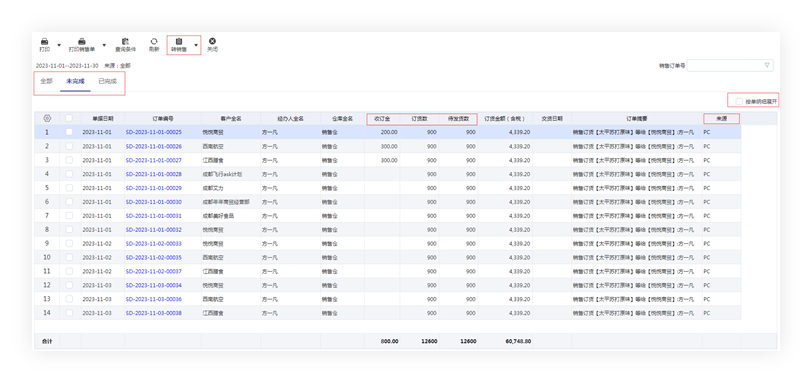Click the filter icon in 销售订单号 search box

tap(767, 65)
